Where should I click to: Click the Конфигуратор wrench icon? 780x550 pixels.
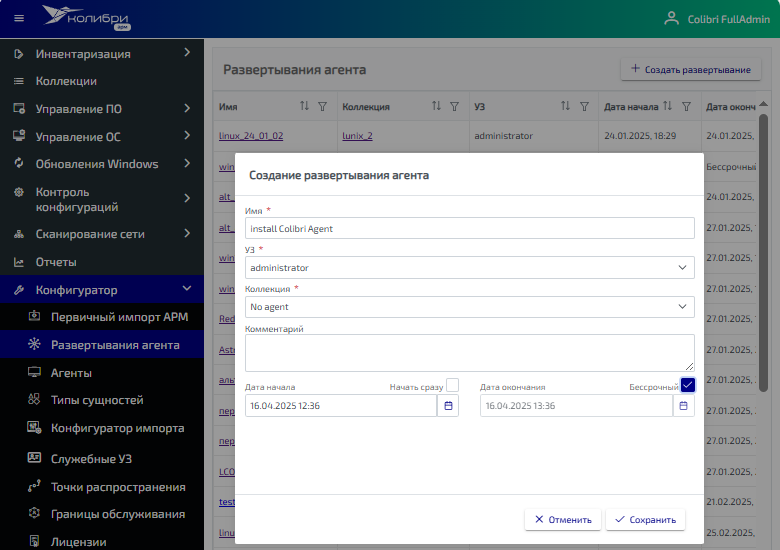click(19, 290)
